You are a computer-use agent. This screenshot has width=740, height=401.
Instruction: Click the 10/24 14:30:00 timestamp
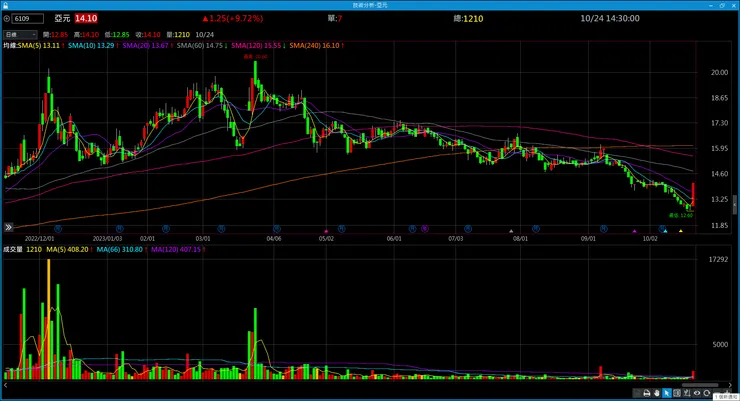tap(610, 18)
